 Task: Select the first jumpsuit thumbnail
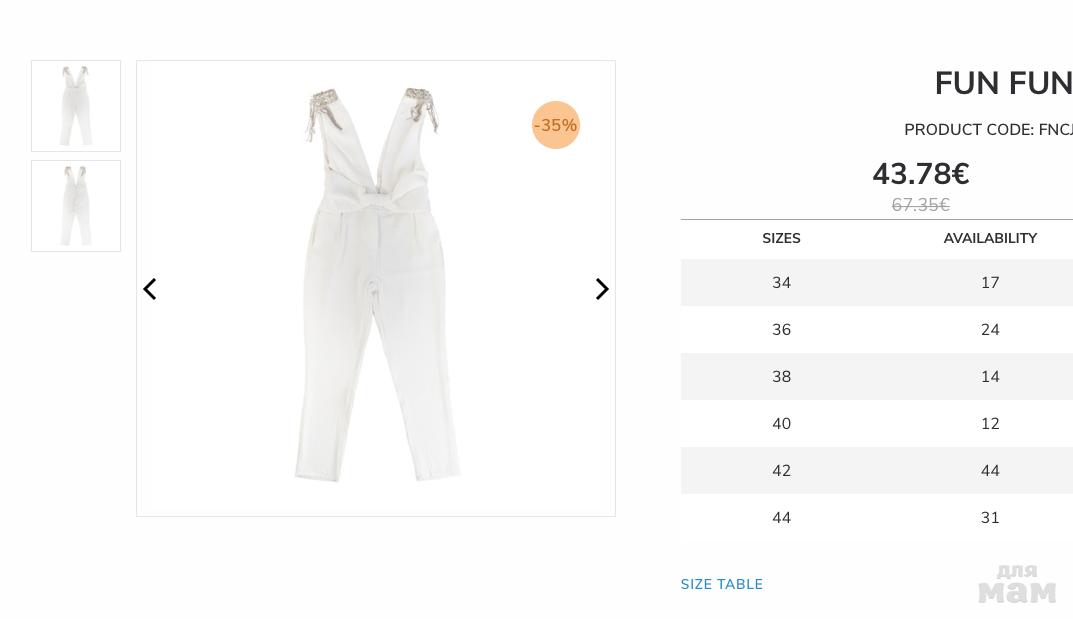point(76,106)
